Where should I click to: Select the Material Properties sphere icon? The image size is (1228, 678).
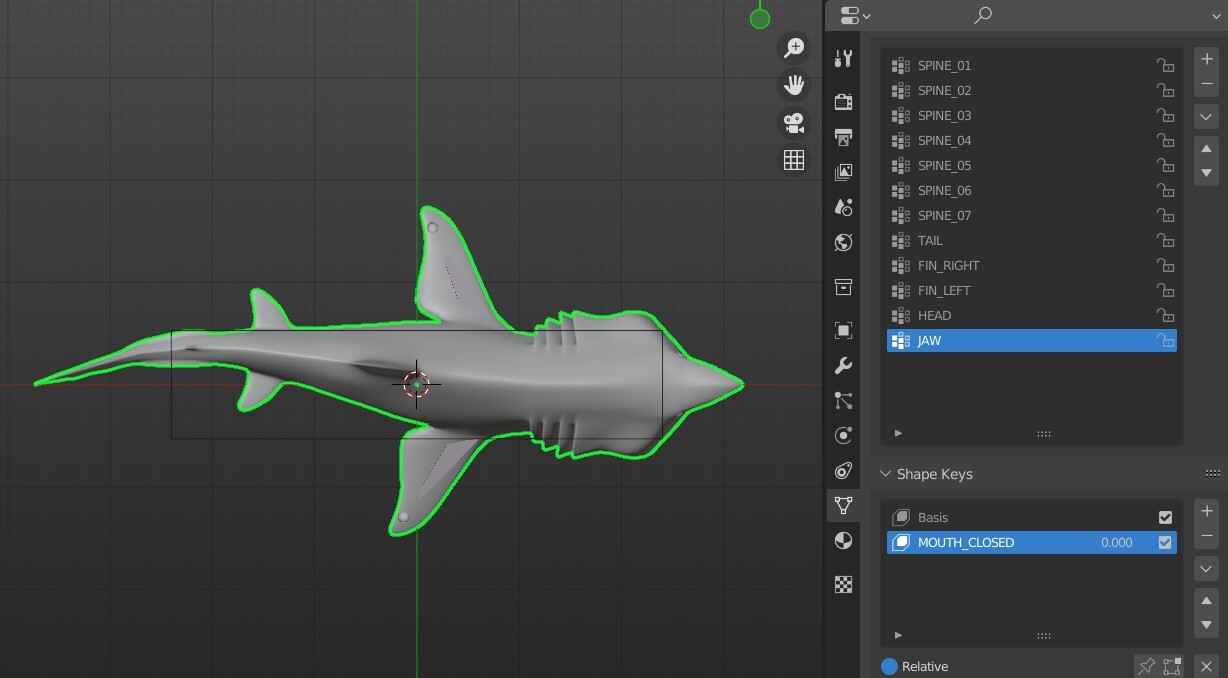tap(843, 541)
